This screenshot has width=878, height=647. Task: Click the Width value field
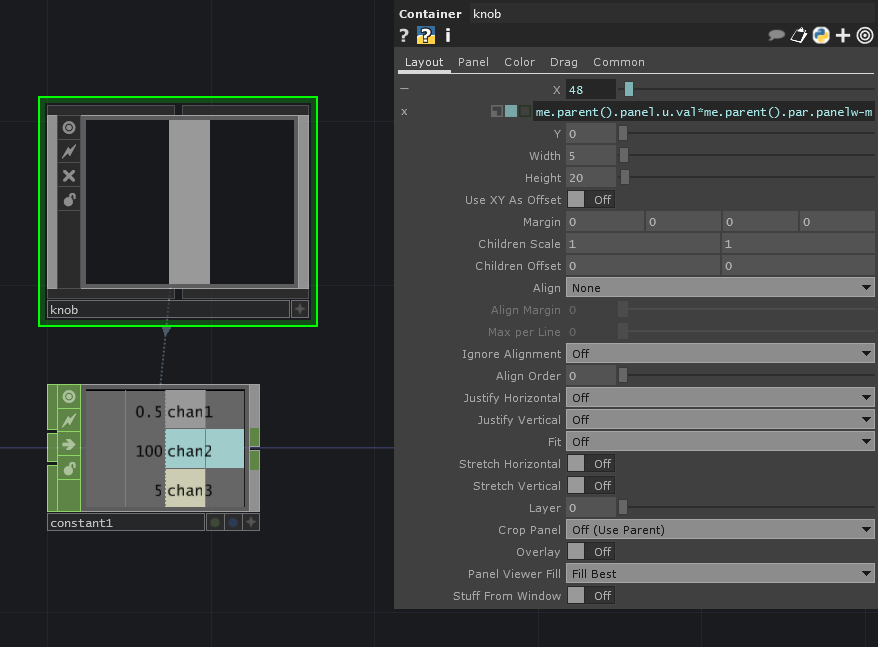coord(590,156)
